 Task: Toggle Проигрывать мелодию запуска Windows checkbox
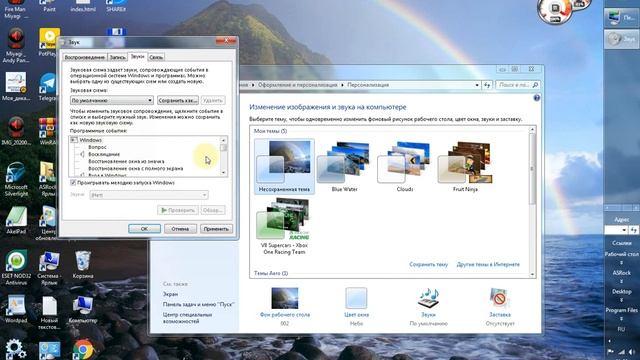[x=73, y=182]
